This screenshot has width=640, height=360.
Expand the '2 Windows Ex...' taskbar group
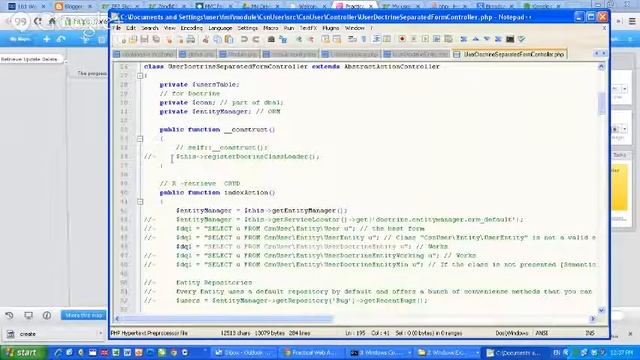coord(477,353)
